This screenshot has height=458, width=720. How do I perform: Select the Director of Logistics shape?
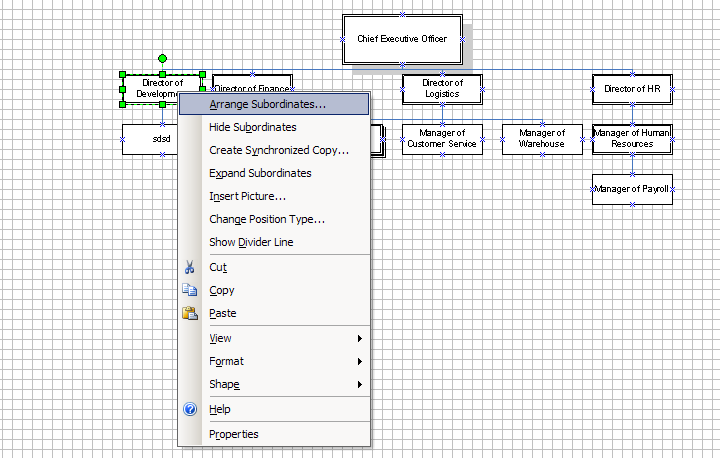point(442,89)
